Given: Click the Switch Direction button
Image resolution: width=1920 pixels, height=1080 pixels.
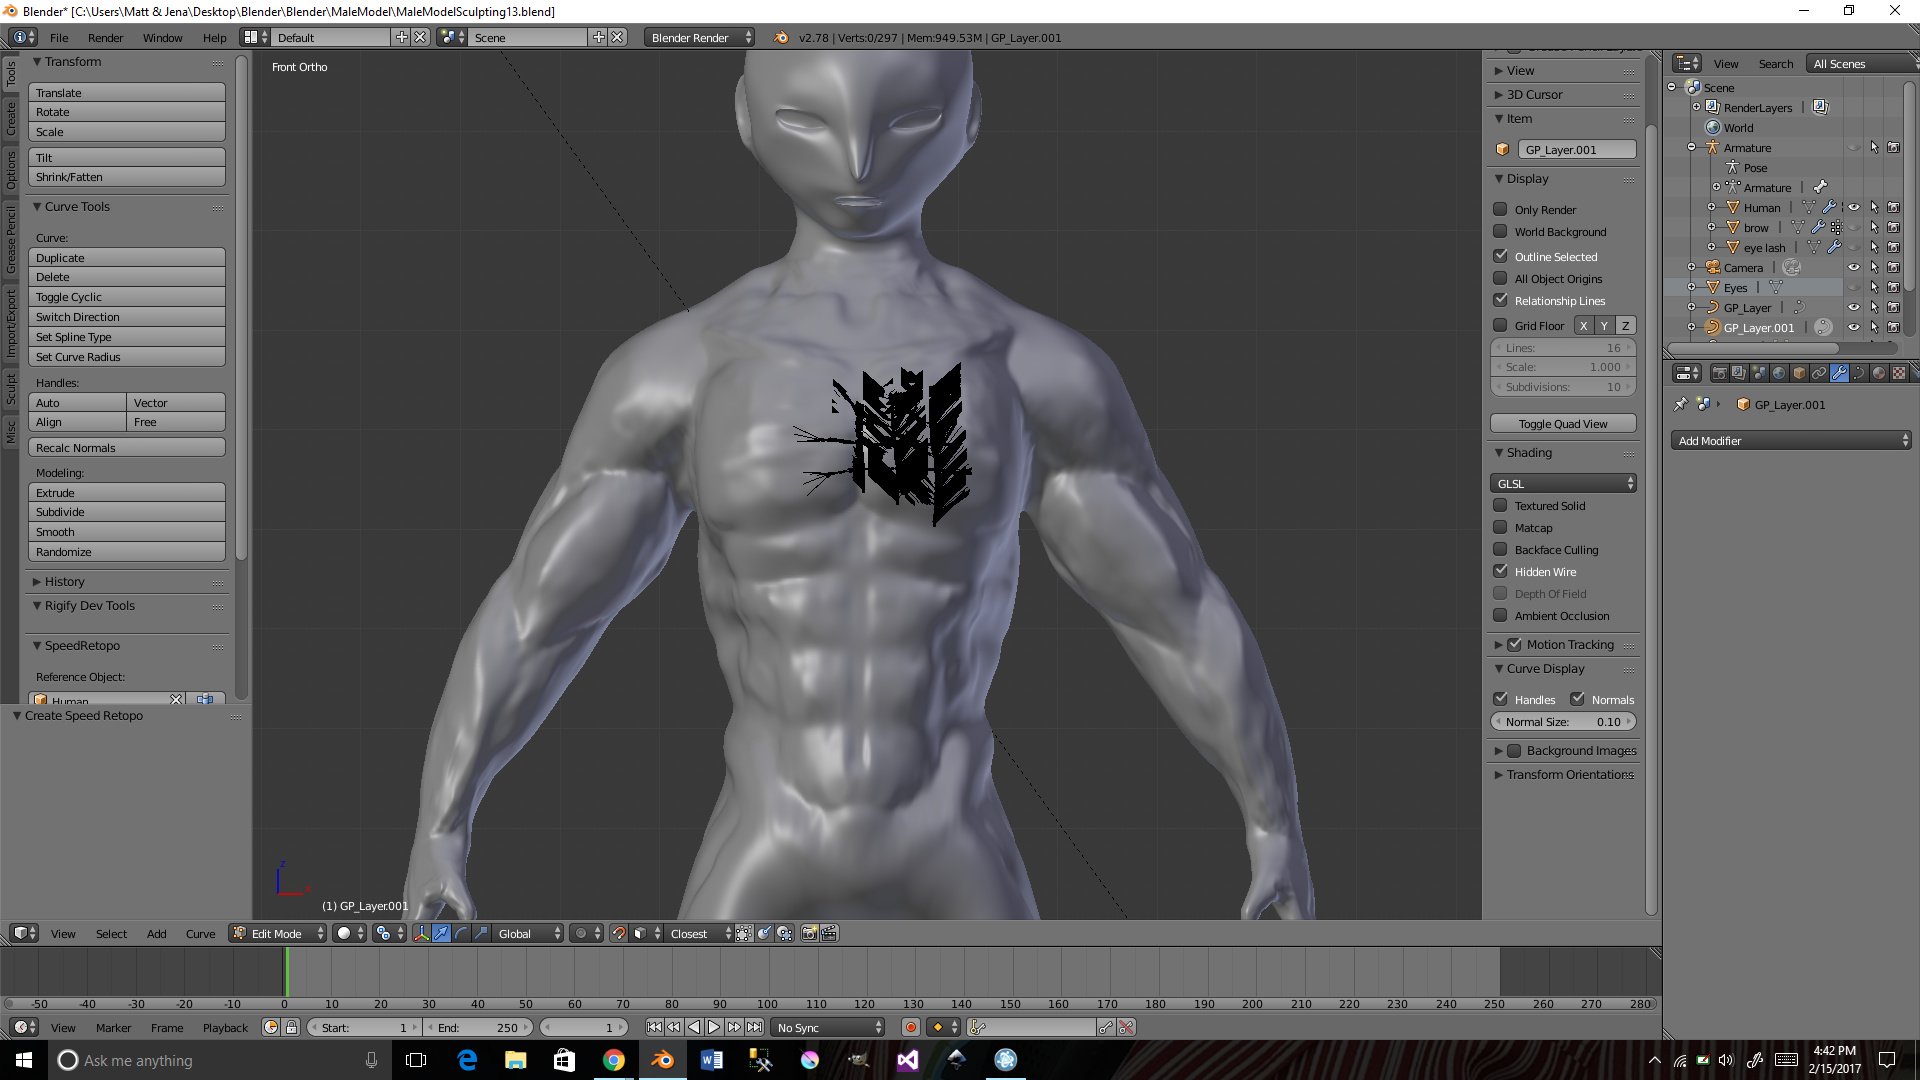Looking at the screenshot, I should pos(127,317).
